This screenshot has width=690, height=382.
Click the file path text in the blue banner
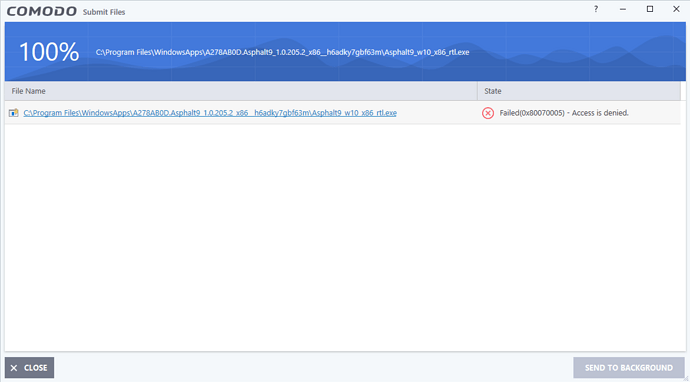click(x=283, y=52)
